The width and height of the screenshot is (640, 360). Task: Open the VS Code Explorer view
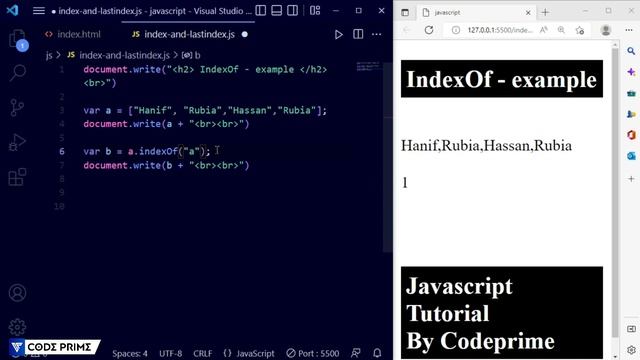click(17, 39)
